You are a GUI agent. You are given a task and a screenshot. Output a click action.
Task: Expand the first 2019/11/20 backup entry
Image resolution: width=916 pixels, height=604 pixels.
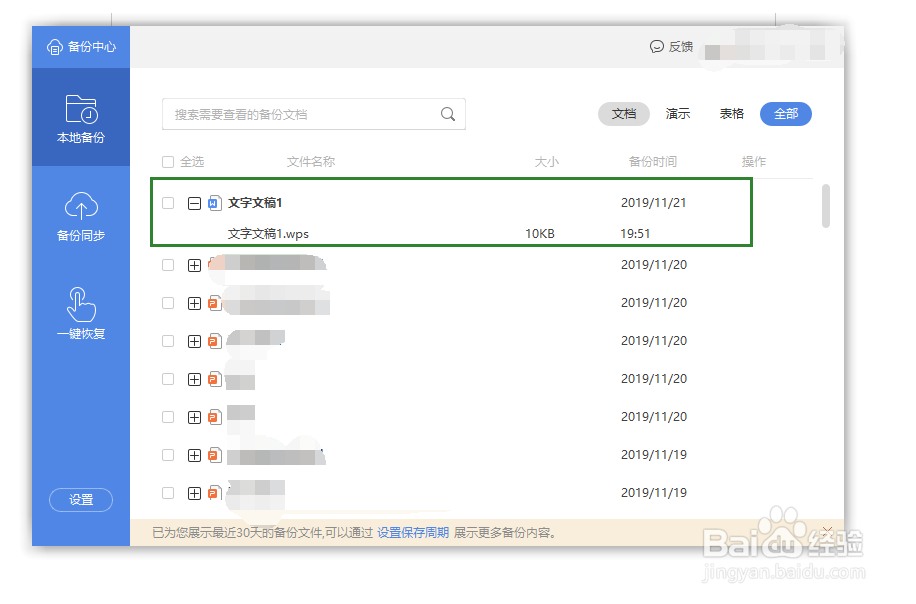pos(193,264)
